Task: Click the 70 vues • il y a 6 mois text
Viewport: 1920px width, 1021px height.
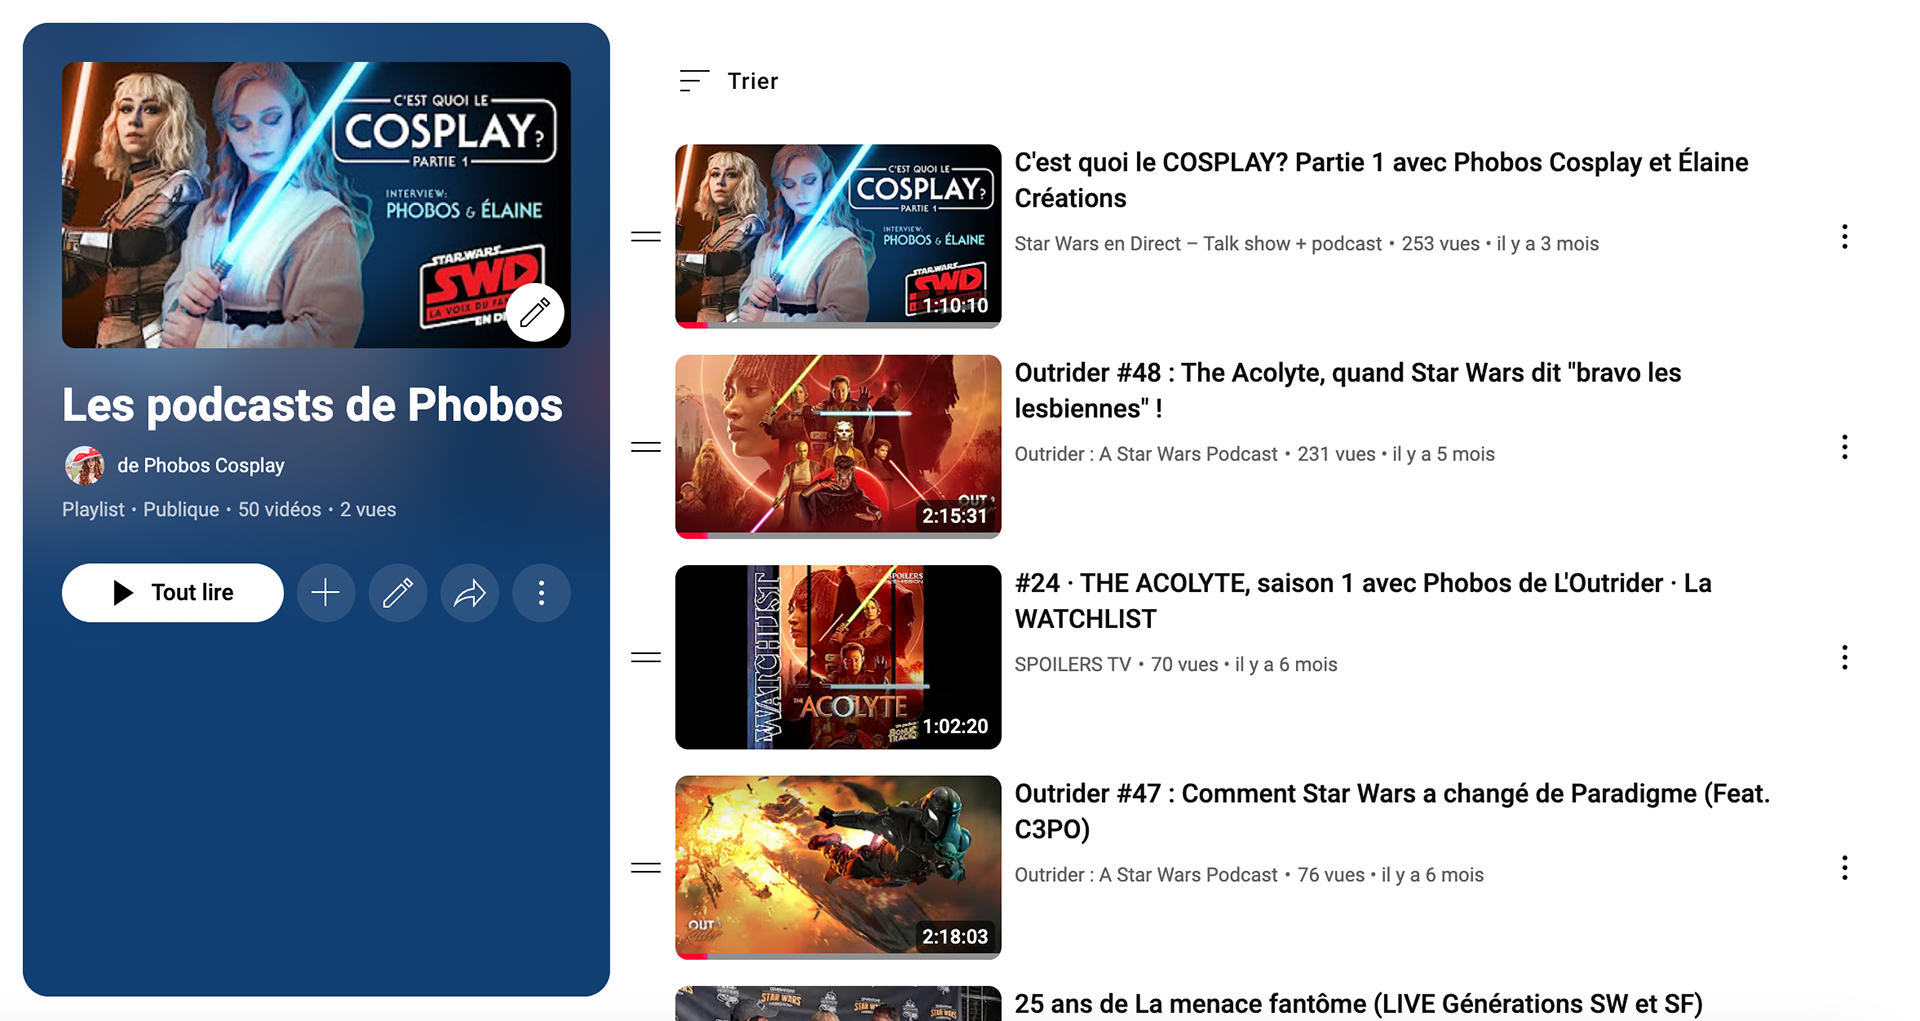Action: 1244,665
